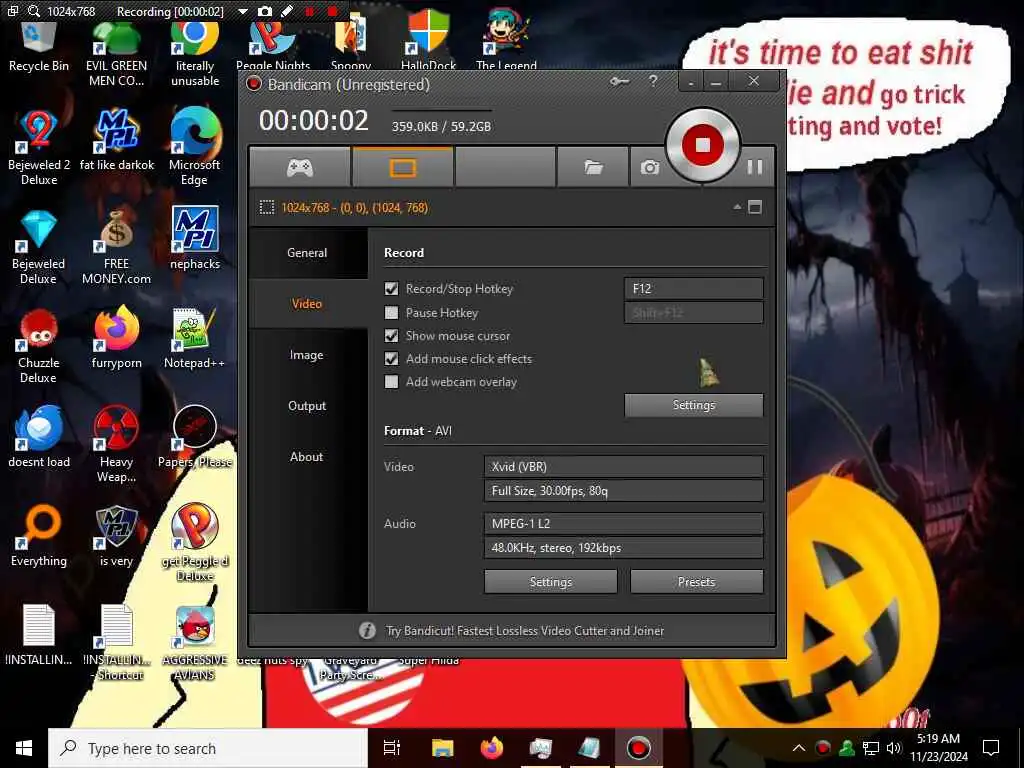Open the Image settings tab
The width and height of the screenshot is (1024, 768).
307,355
